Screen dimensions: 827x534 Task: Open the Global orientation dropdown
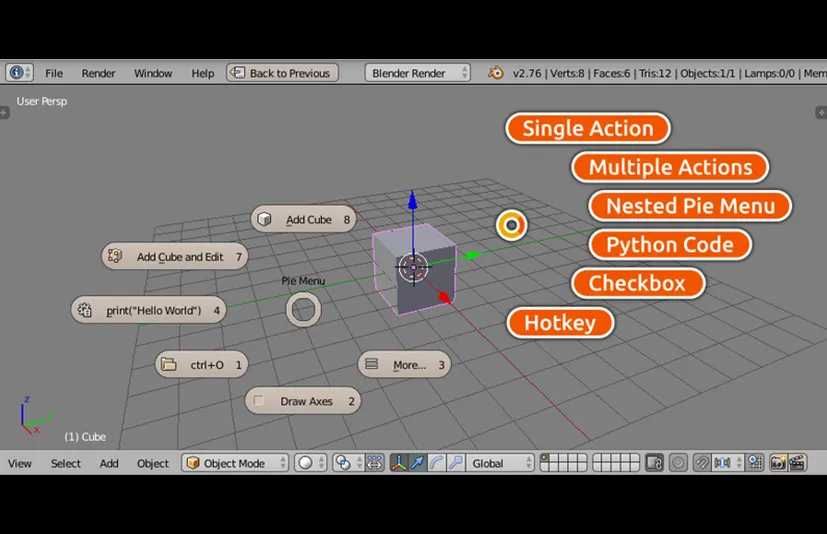[x=501, y=463]
